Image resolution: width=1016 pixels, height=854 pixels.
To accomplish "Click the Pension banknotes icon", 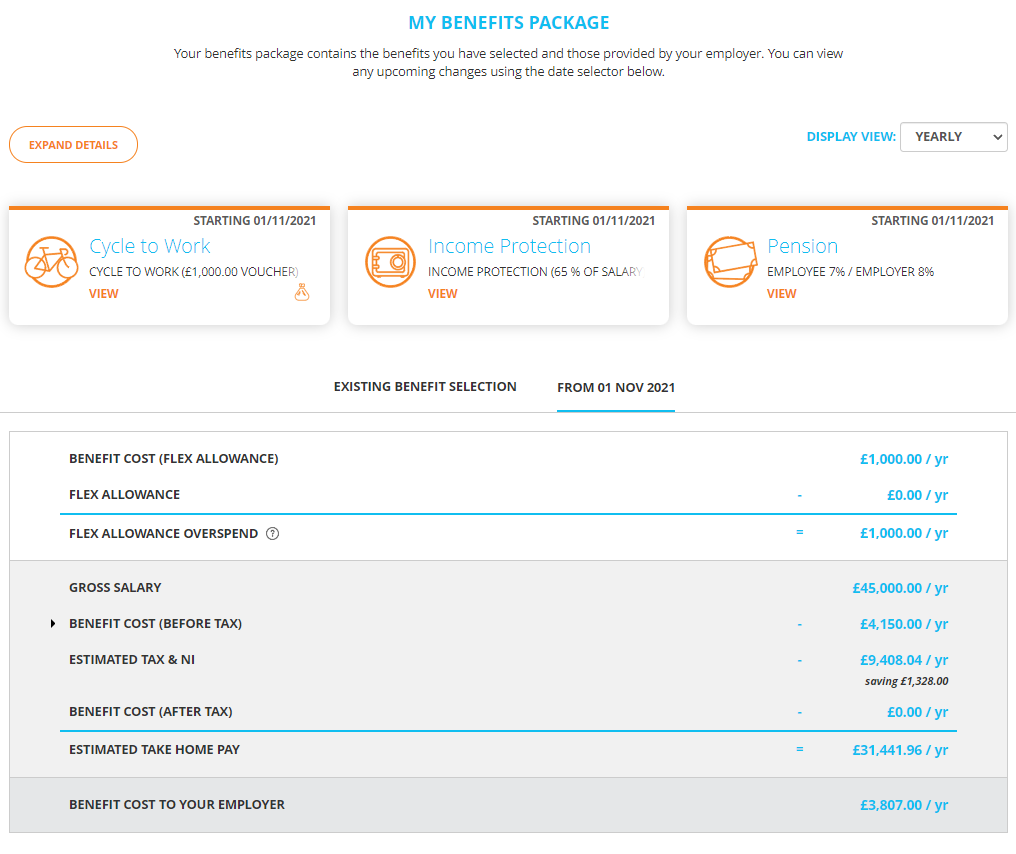I will click(x=730, y=262).
